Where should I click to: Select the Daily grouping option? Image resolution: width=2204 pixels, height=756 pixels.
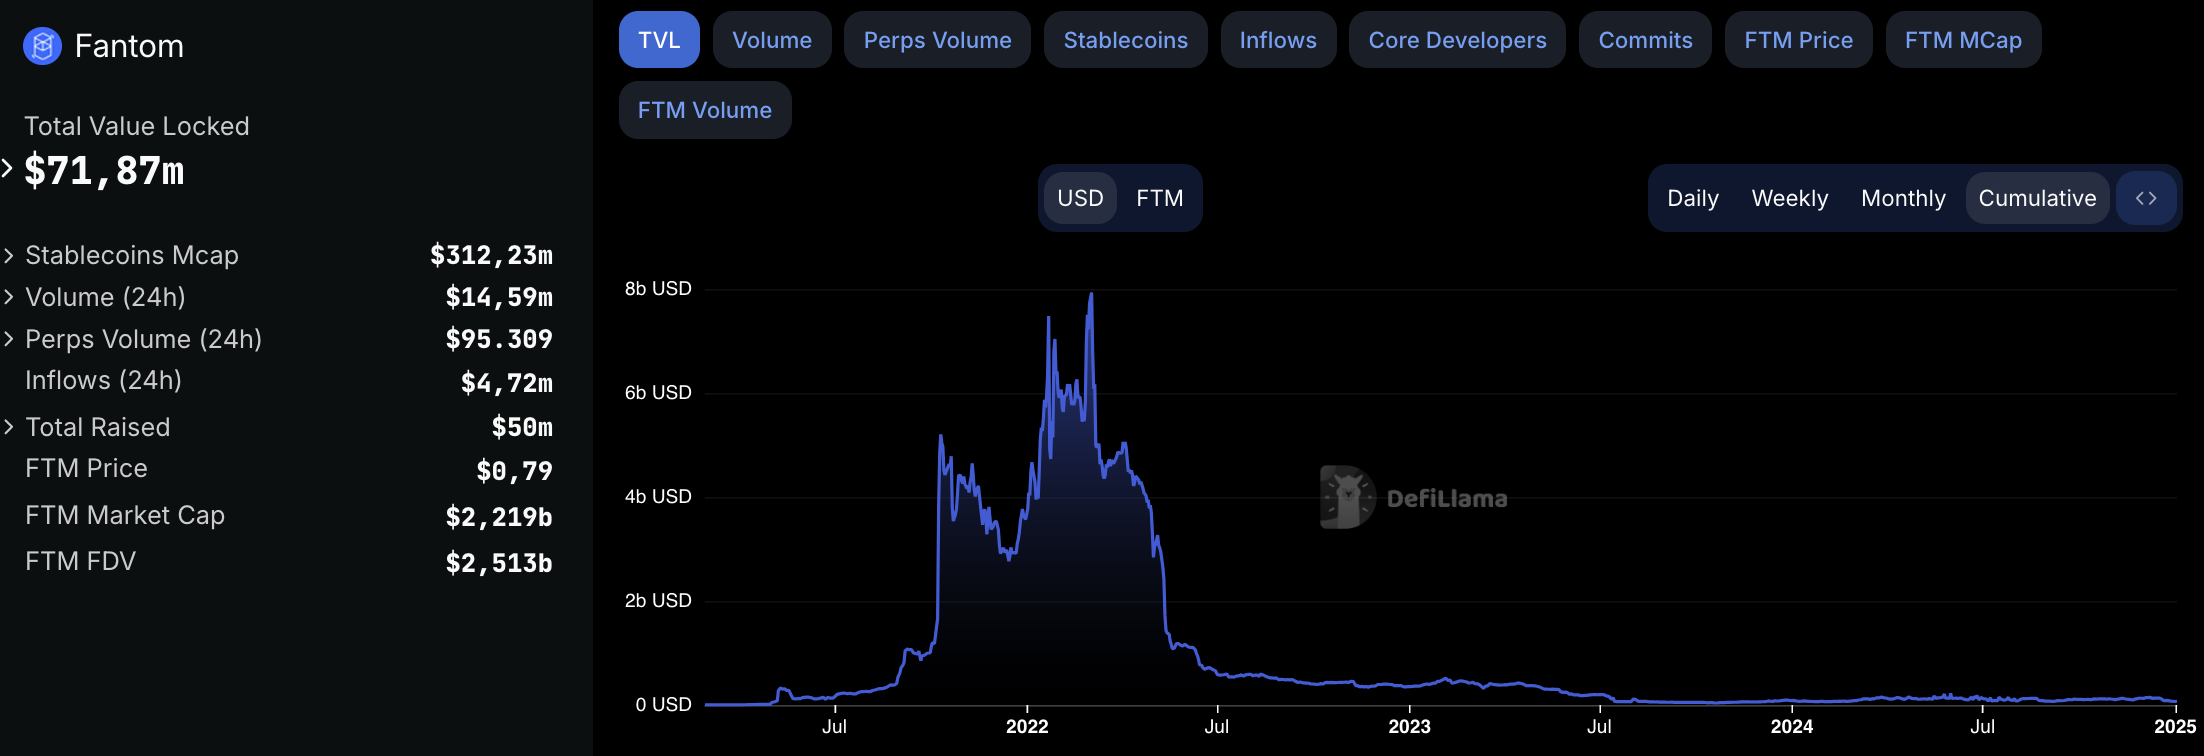point(1693,198)
